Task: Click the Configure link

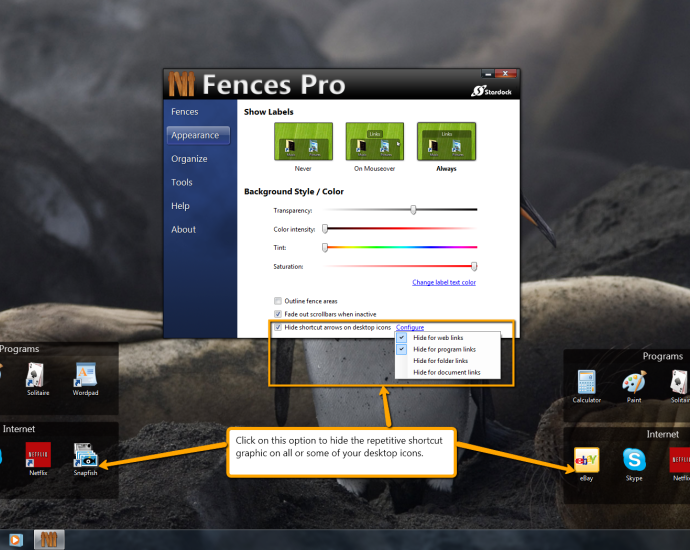Action: (x=410, y=327)
